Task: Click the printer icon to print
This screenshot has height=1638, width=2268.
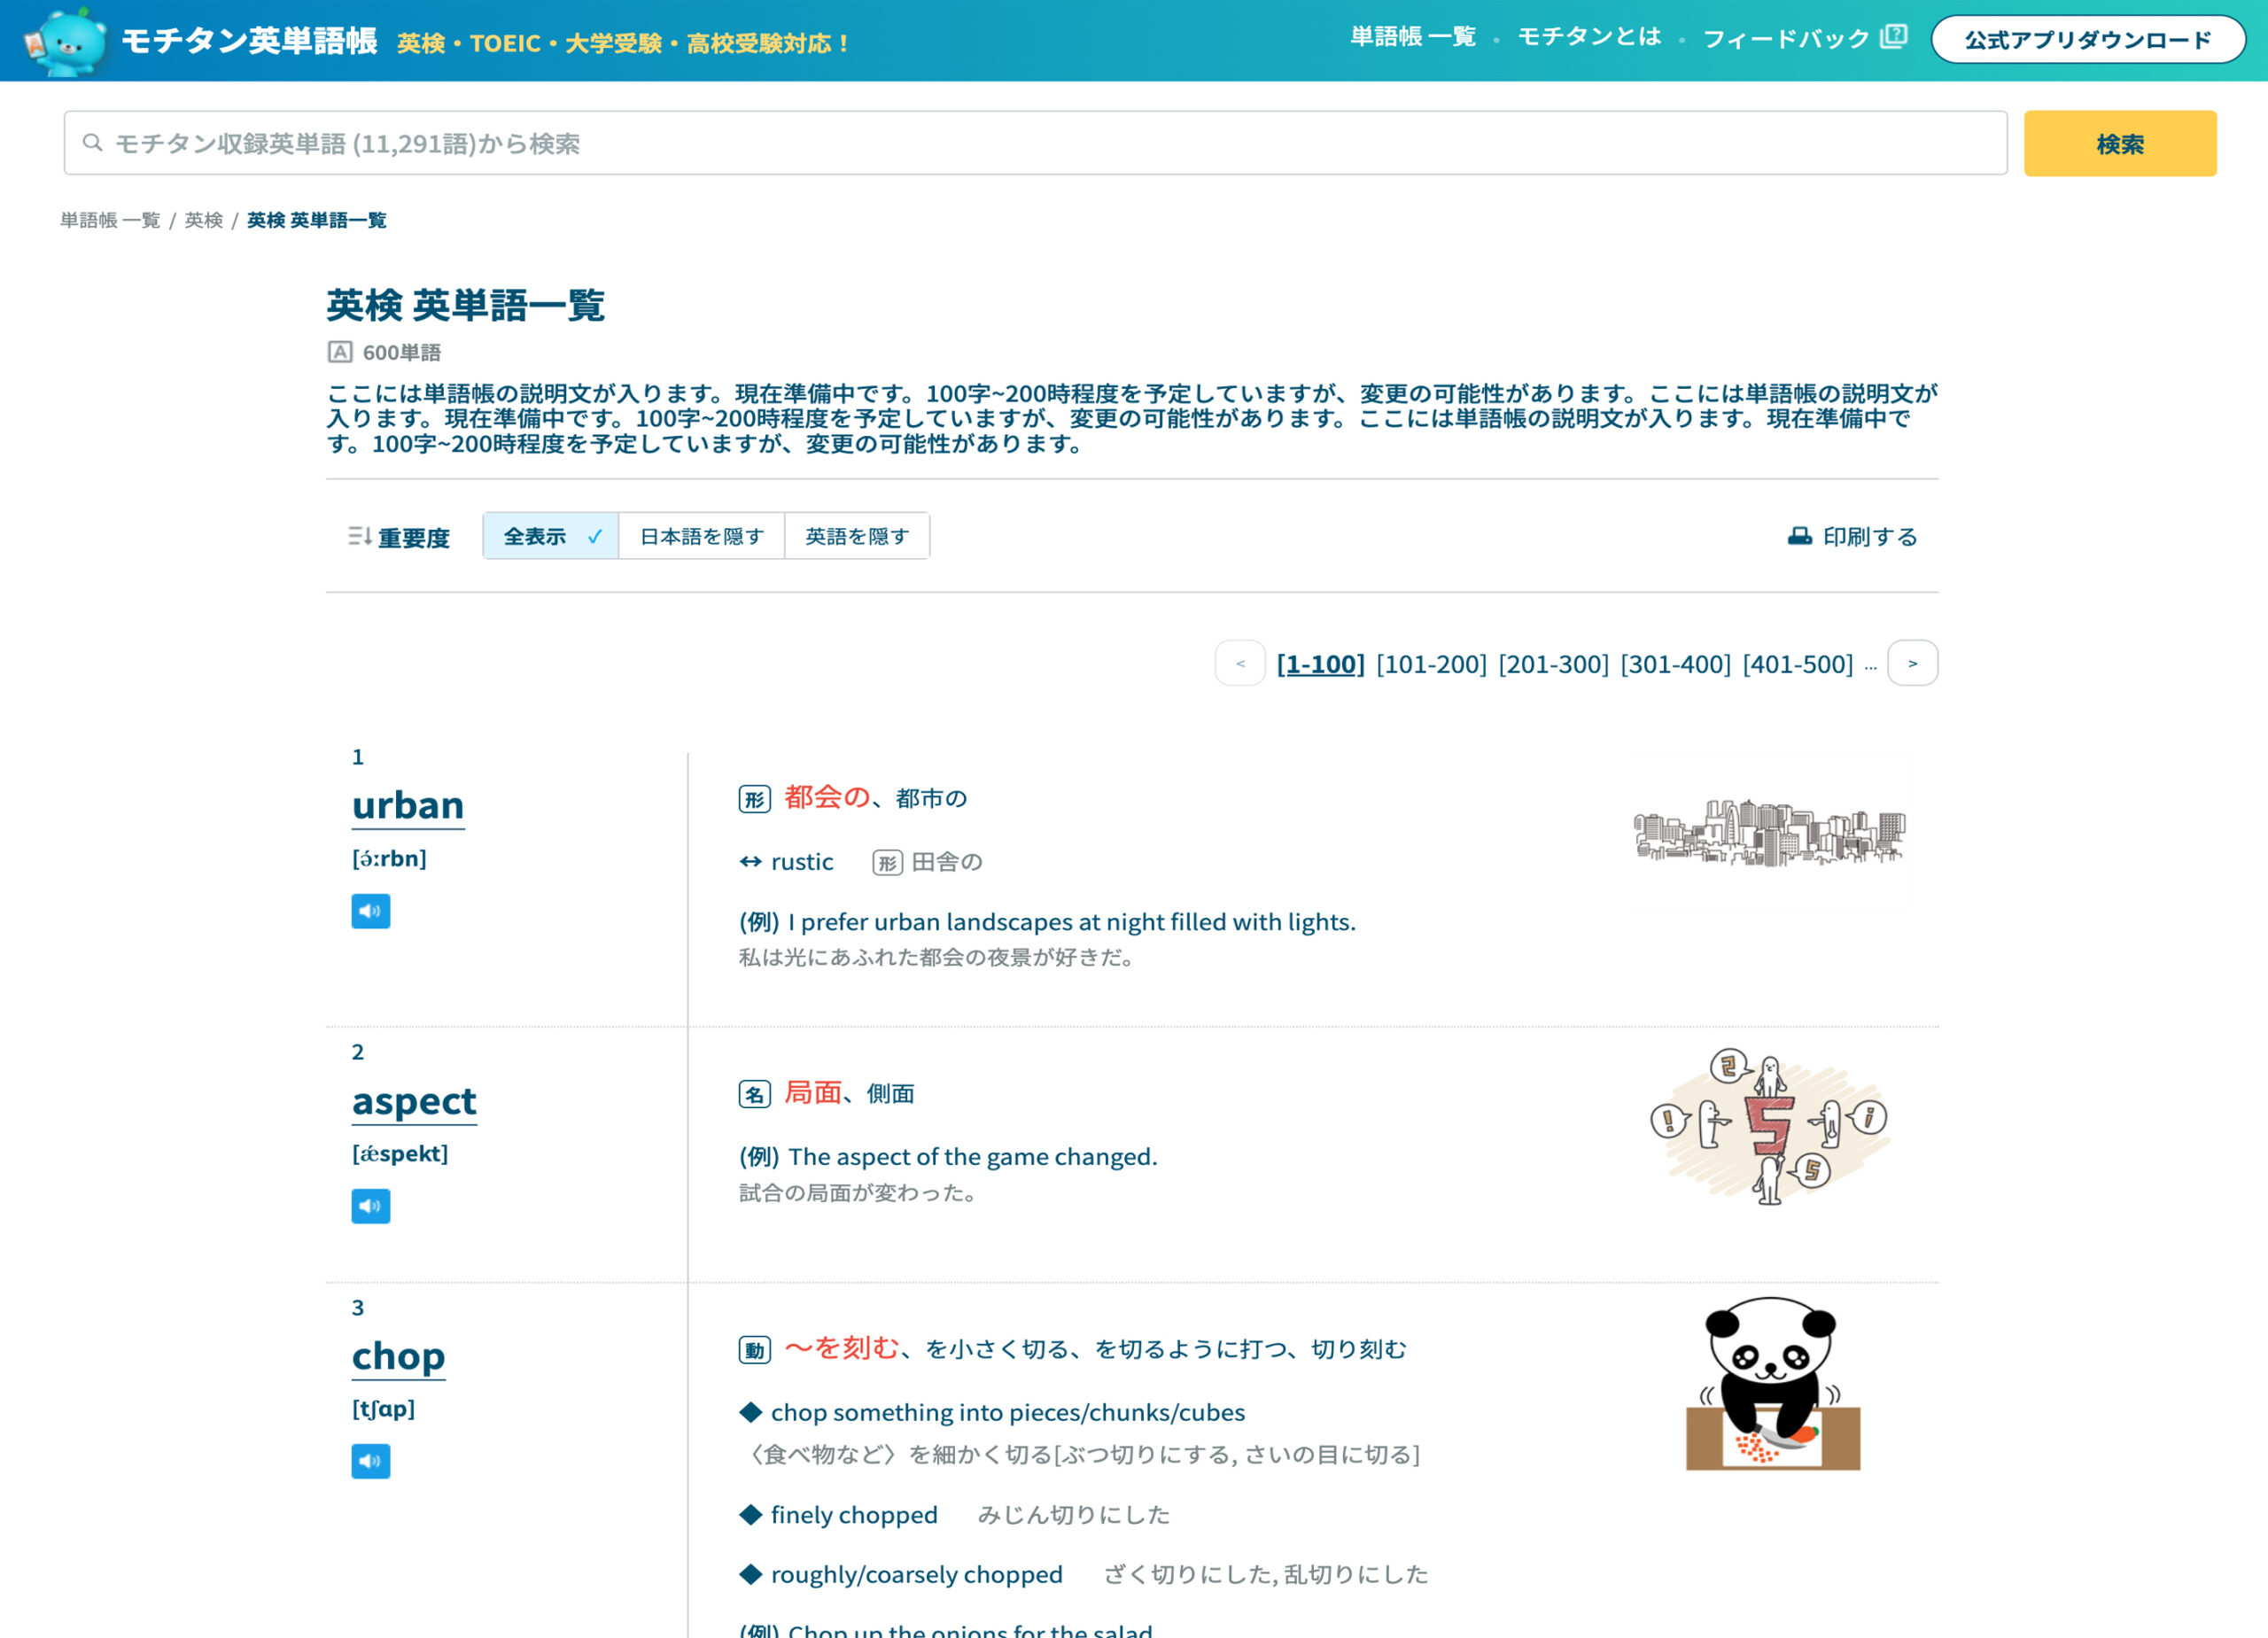Action: pos(1799,537)
